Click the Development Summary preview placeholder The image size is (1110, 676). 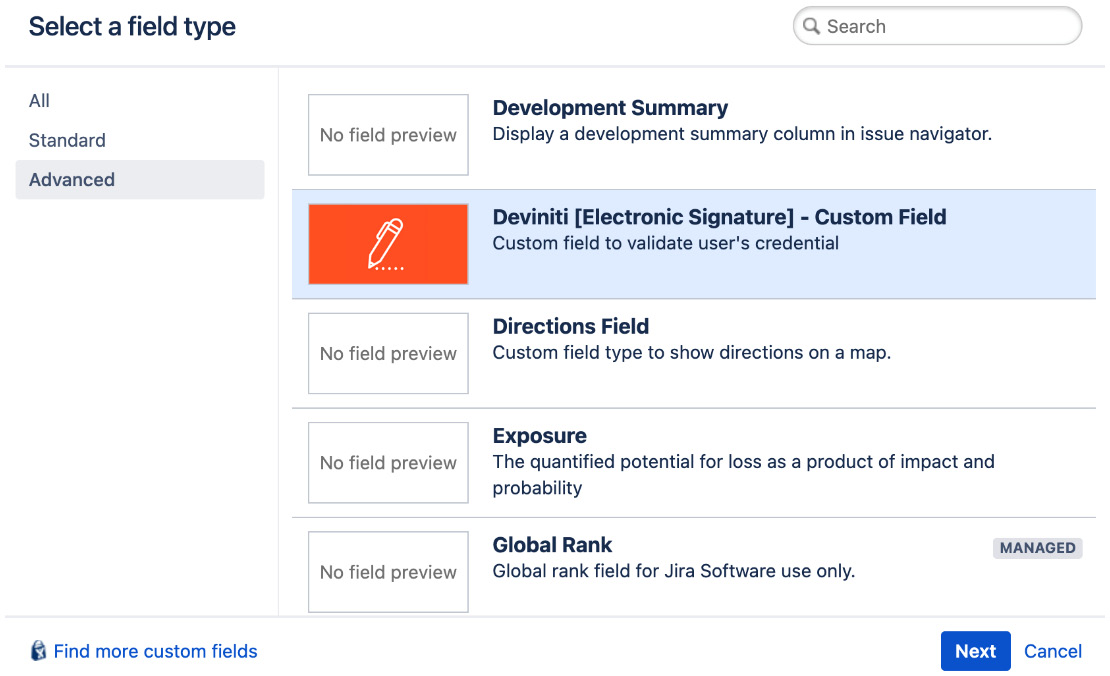tap(388, 135)
